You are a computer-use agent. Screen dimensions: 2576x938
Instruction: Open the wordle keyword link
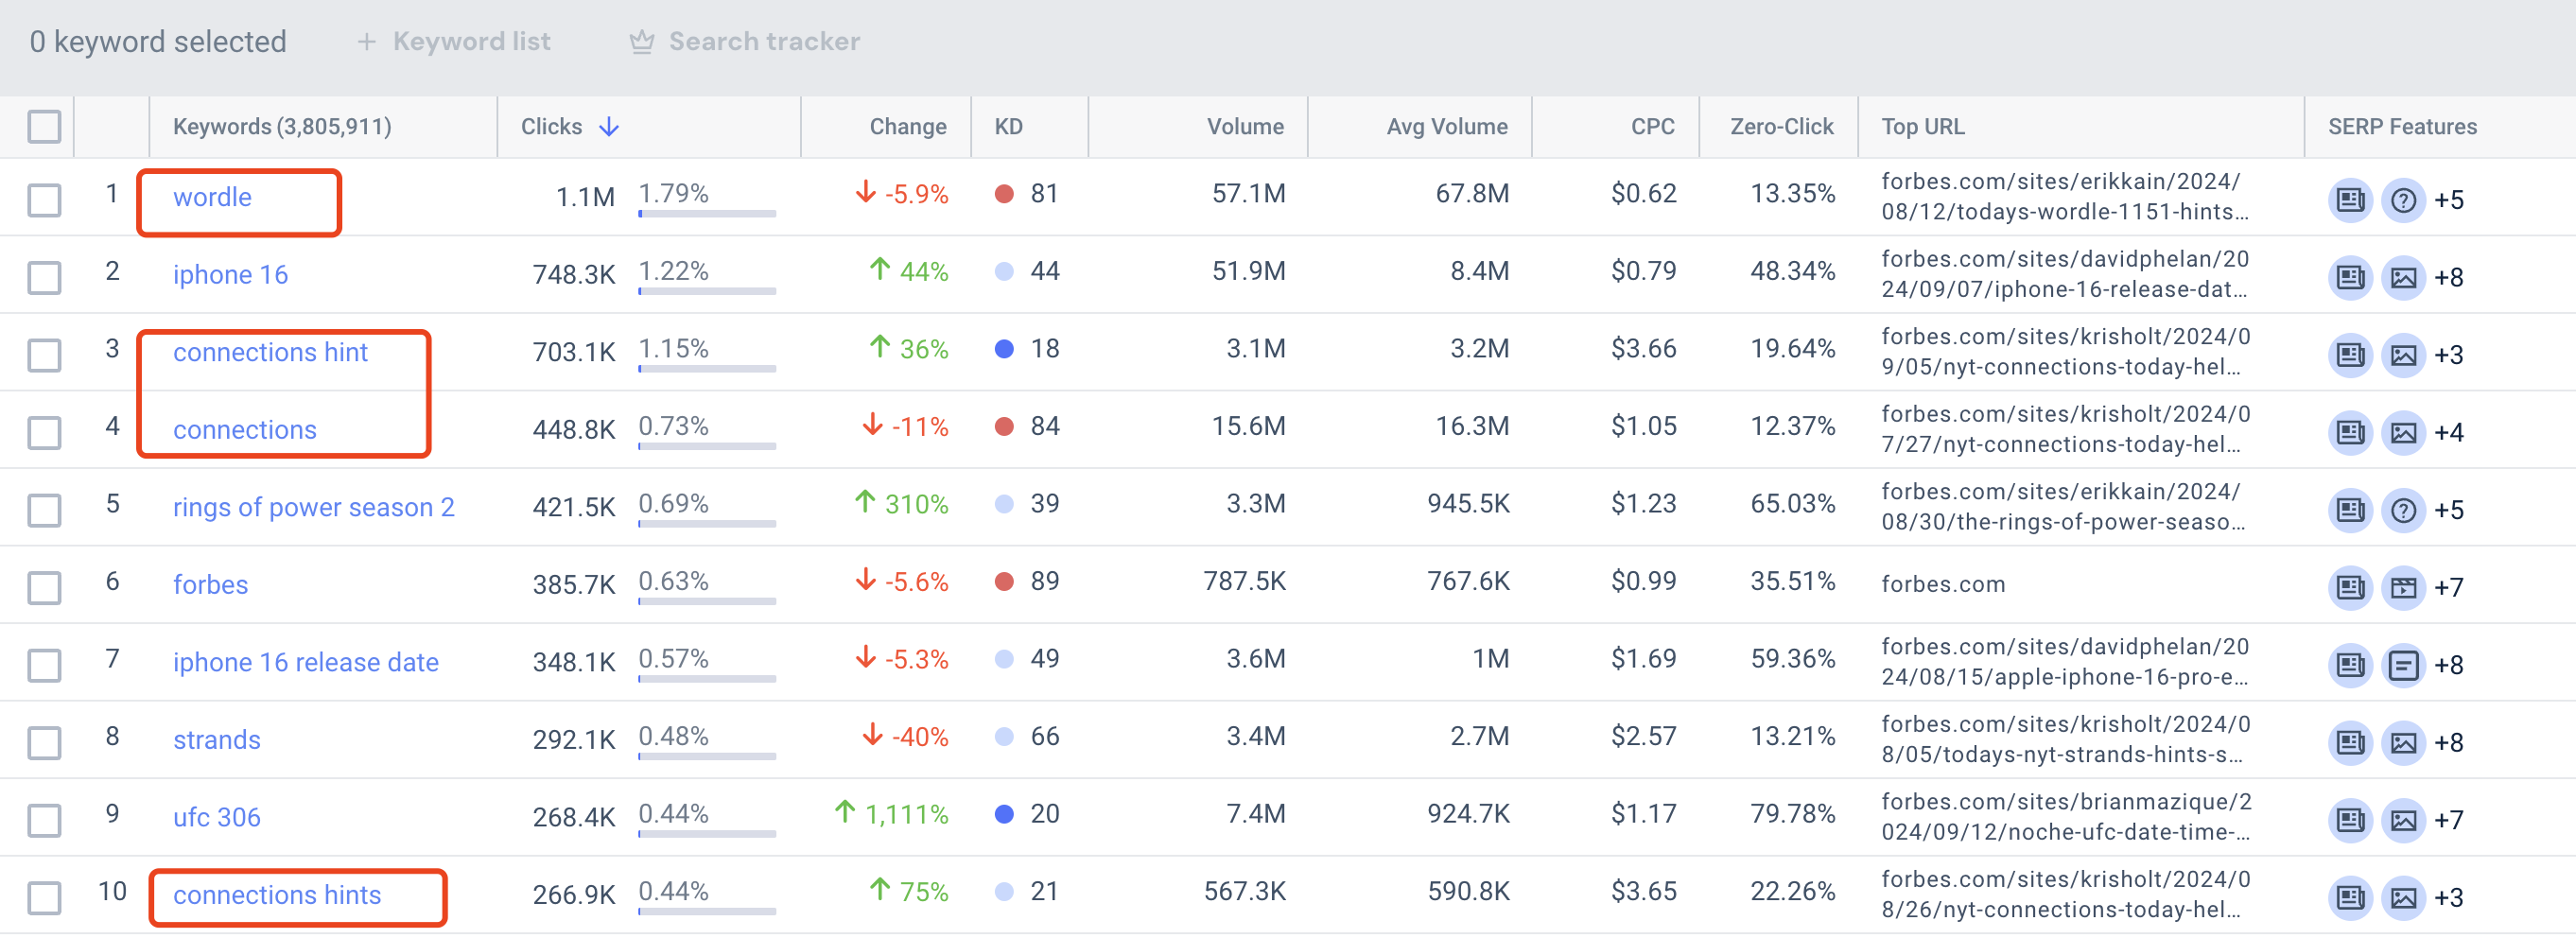click(x=212, y=197)
